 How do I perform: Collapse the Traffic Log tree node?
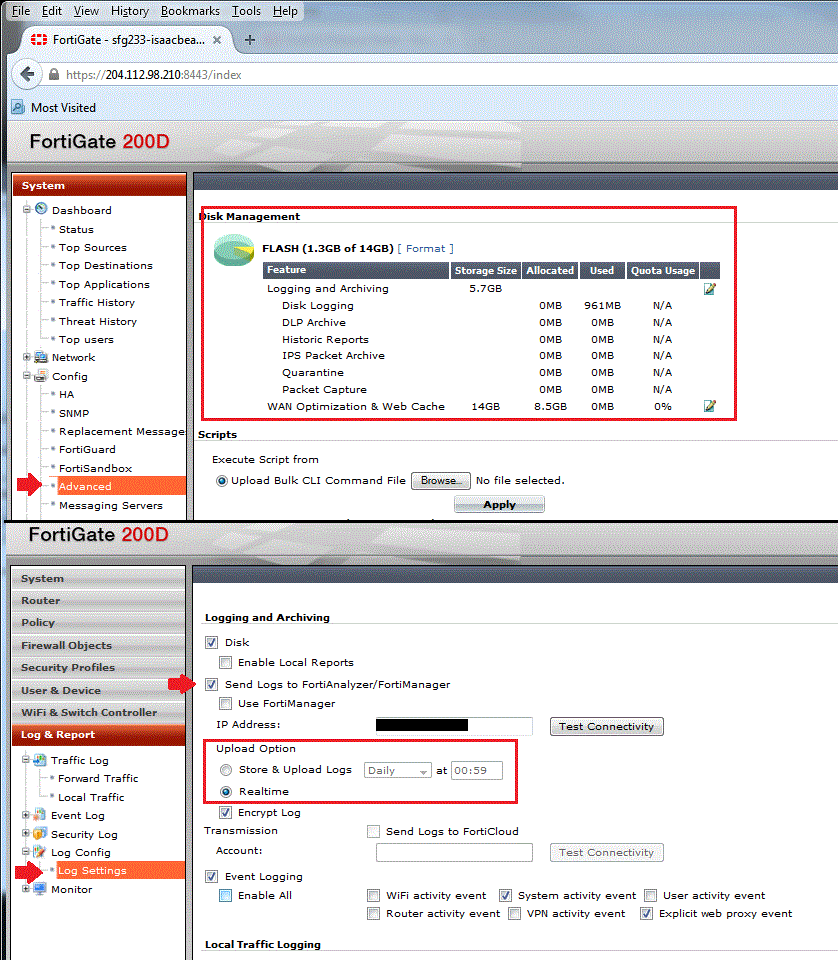26,760
